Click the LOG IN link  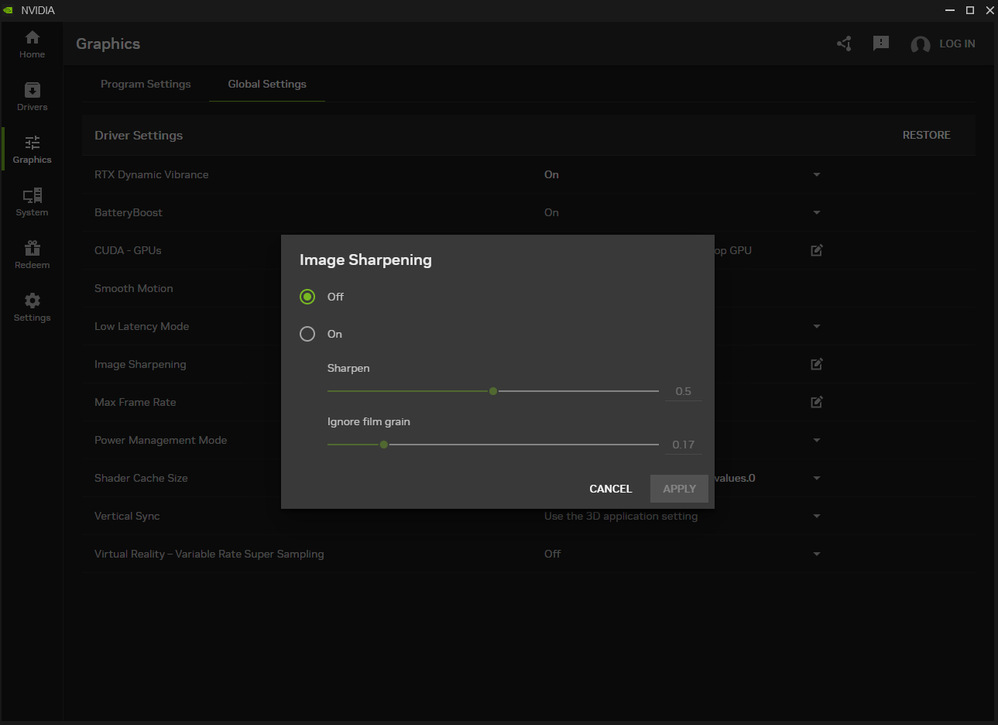tap(957, 44)
